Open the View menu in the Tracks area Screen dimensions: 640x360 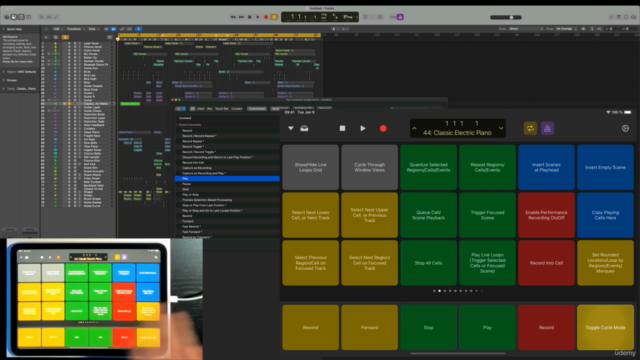click(93, 29)
